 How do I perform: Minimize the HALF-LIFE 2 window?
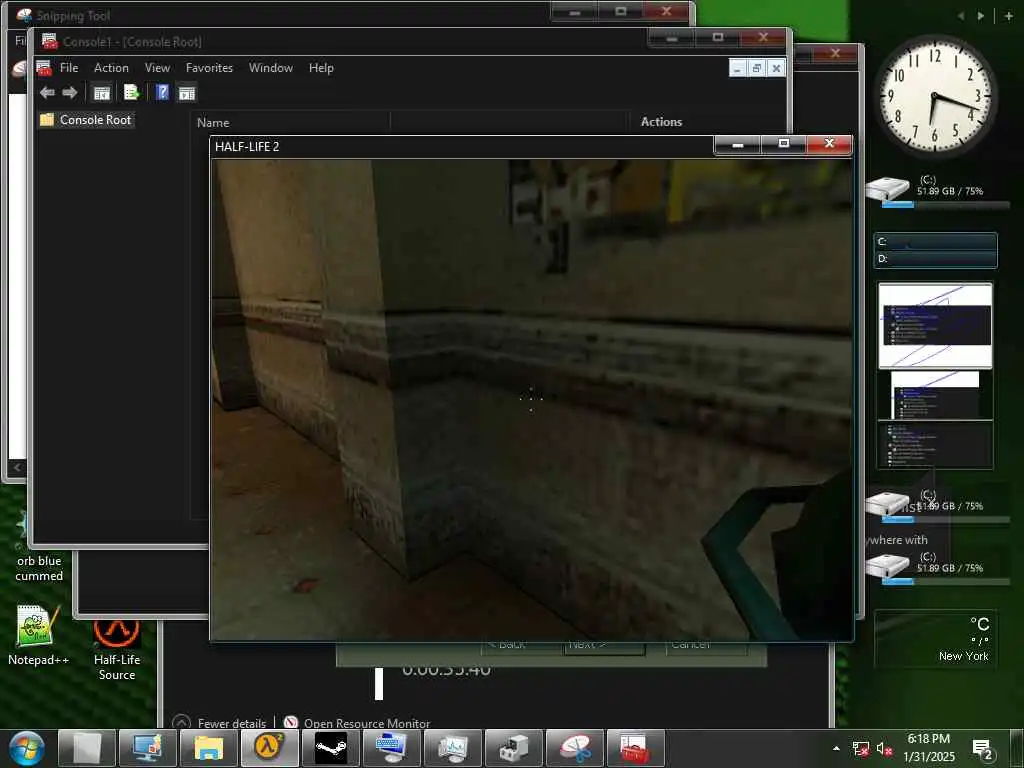737,144
